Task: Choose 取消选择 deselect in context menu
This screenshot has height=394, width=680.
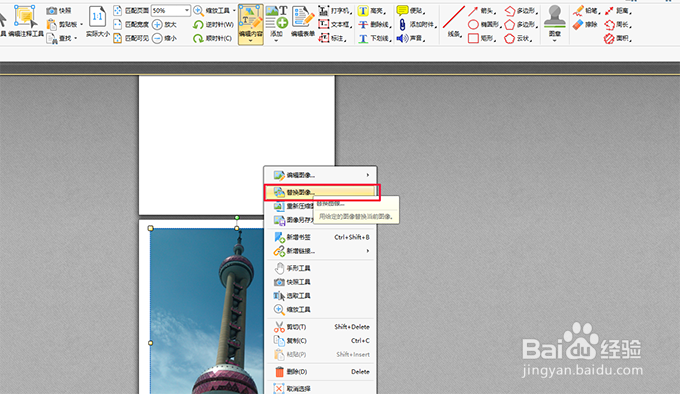Action: click(x=320, y=389)
